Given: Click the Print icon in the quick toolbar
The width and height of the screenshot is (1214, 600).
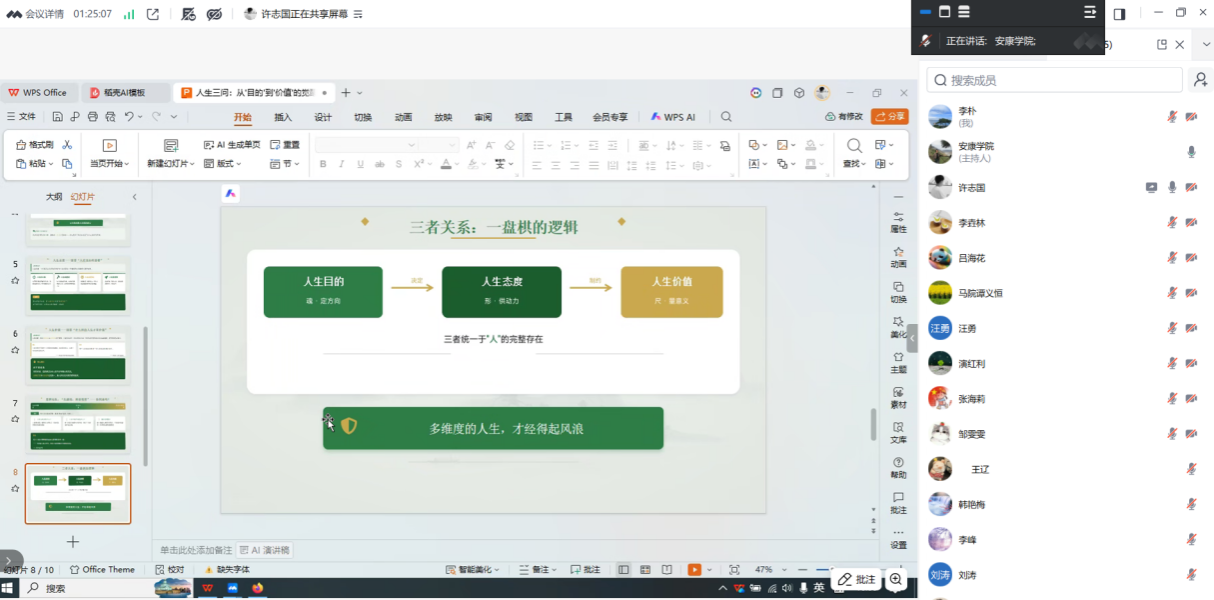Looking at the screenshot, I should (92, 117).
